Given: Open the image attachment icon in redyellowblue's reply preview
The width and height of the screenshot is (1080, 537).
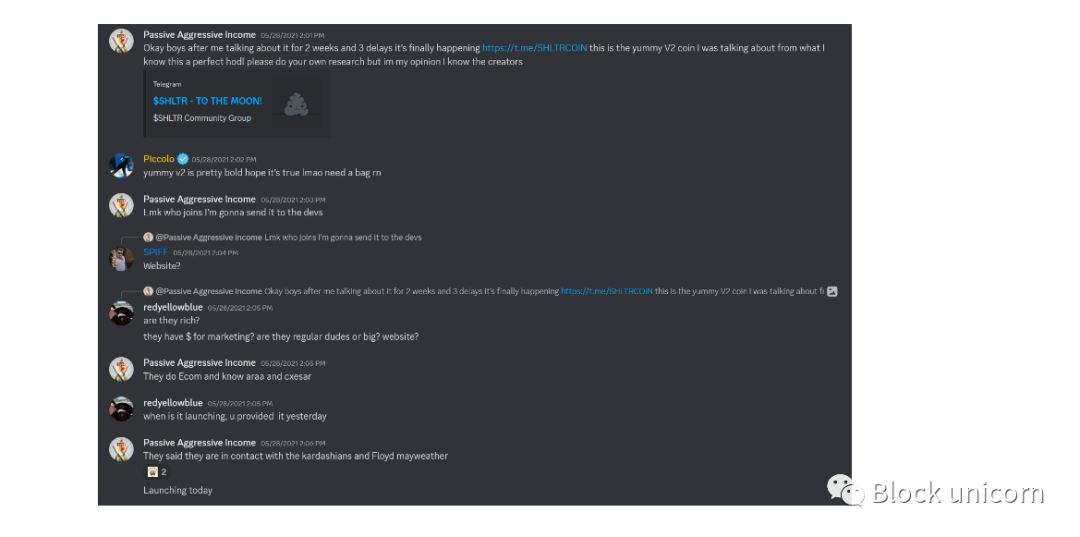Looking at the screenshot, I should click(832, 291).
